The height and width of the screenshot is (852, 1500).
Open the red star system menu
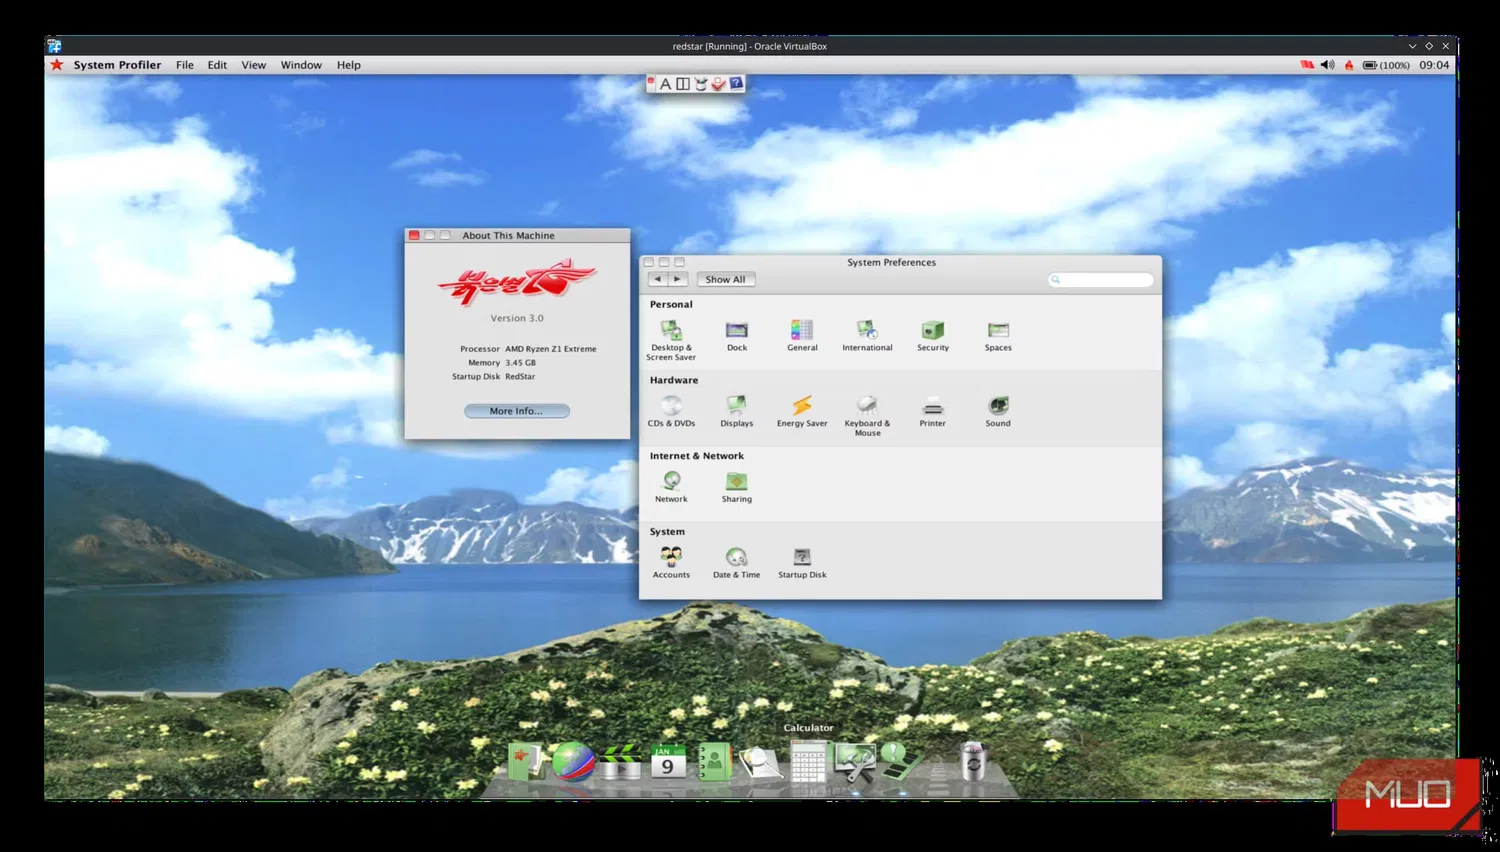[57, 65]
